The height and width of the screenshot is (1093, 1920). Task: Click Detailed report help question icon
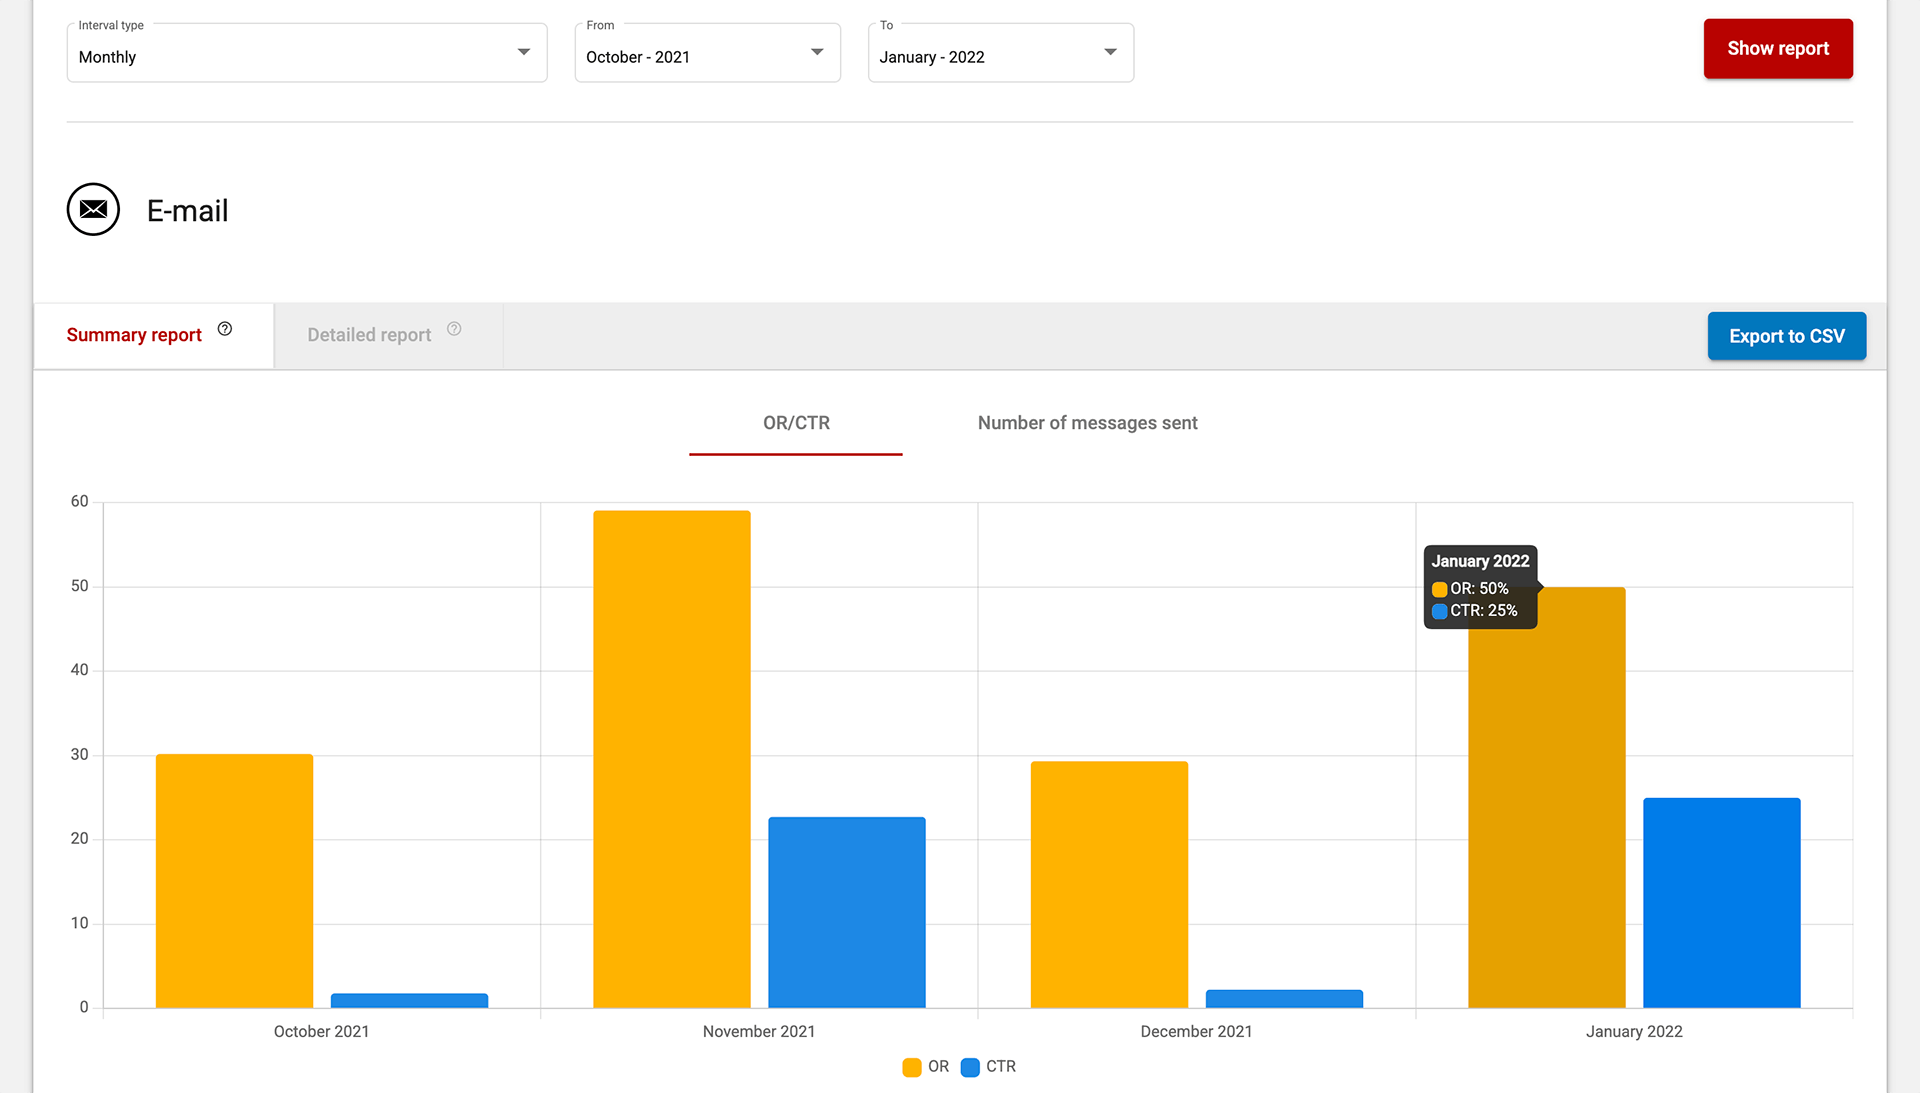454,329
